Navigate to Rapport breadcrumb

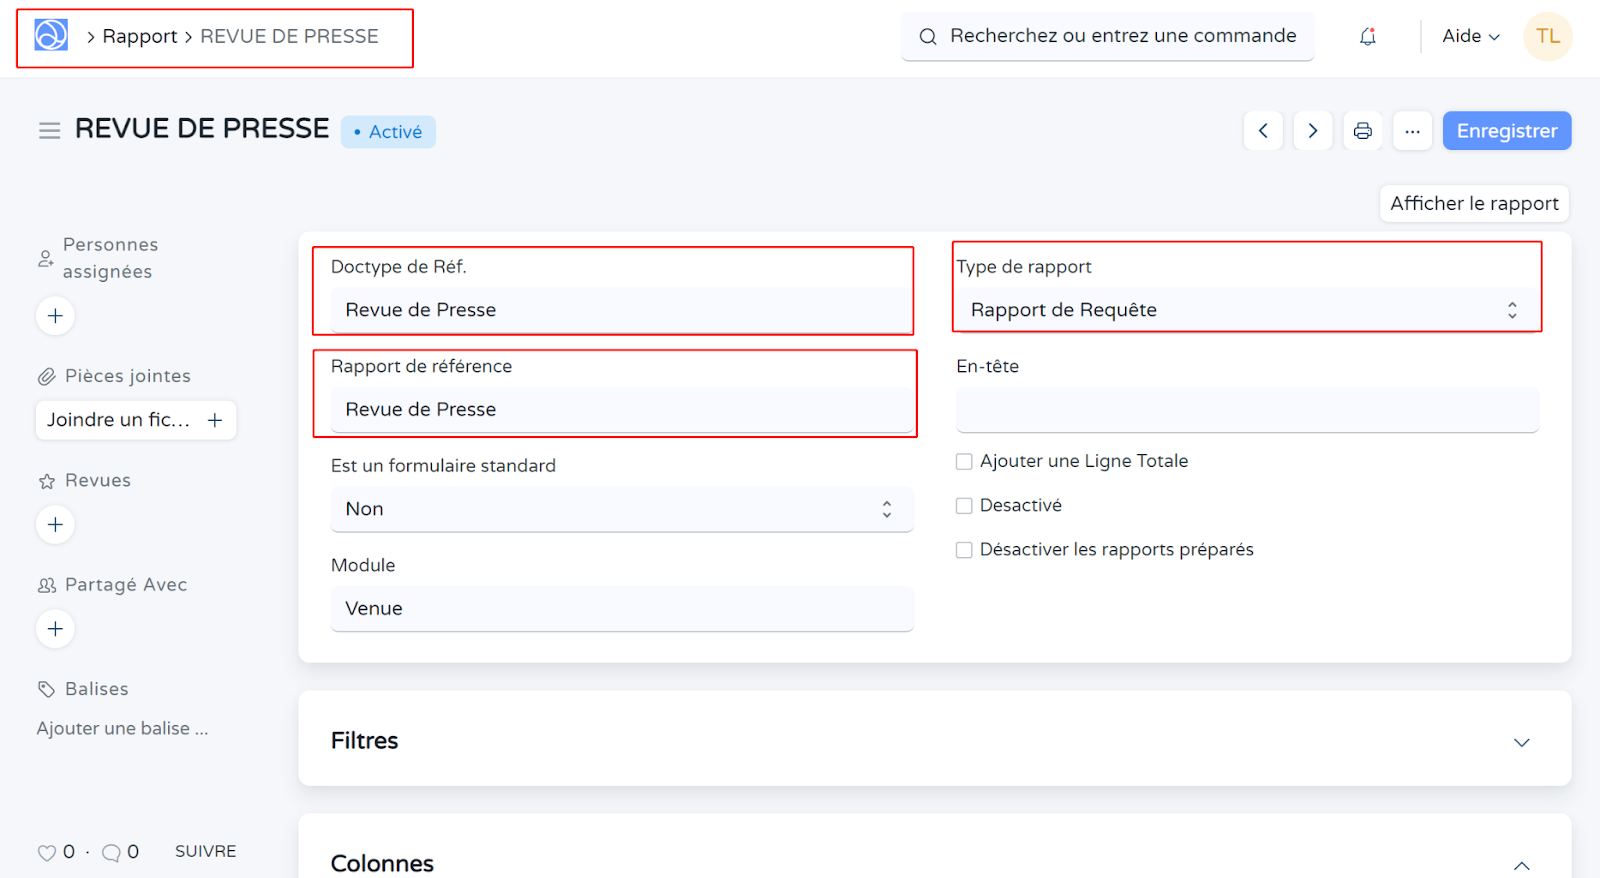[139, 37]
